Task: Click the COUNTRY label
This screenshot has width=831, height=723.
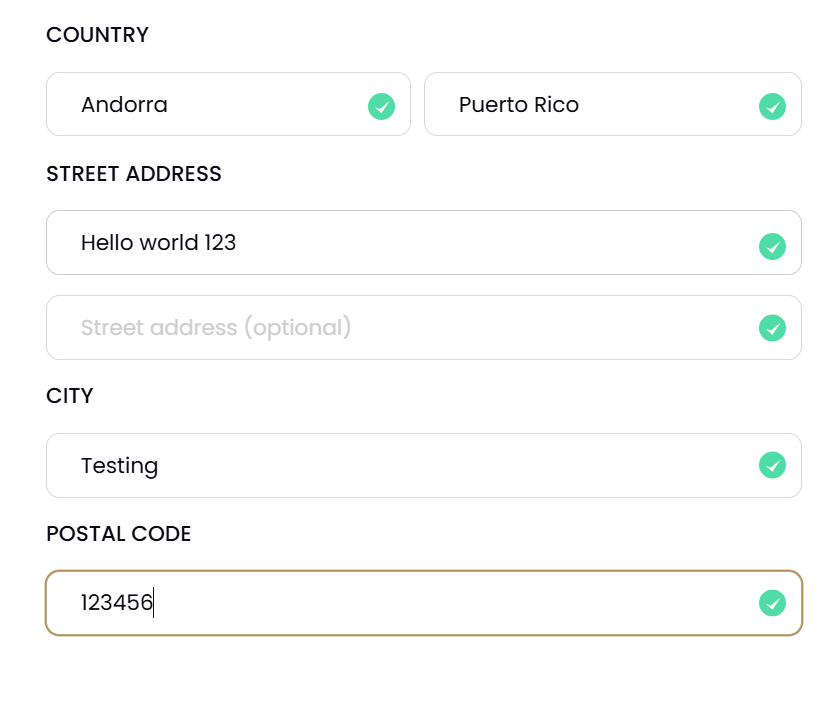Action: point(98,35)
